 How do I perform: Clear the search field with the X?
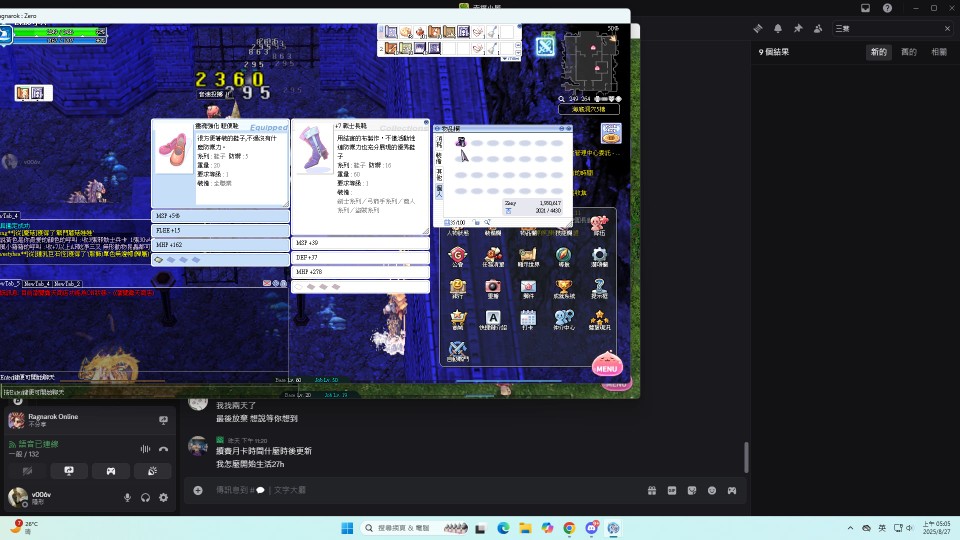click(947, 29)
